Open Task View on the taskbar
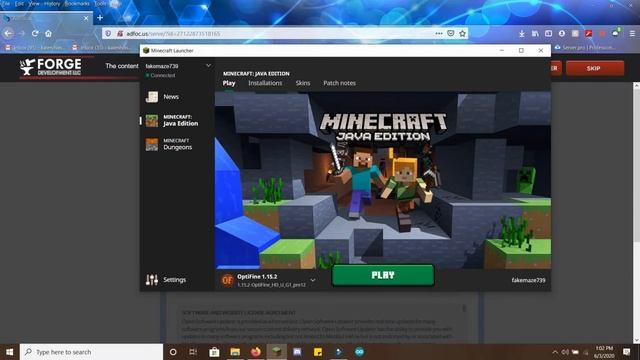This screenshot has height=360, width=640. (x=193, y=352)
